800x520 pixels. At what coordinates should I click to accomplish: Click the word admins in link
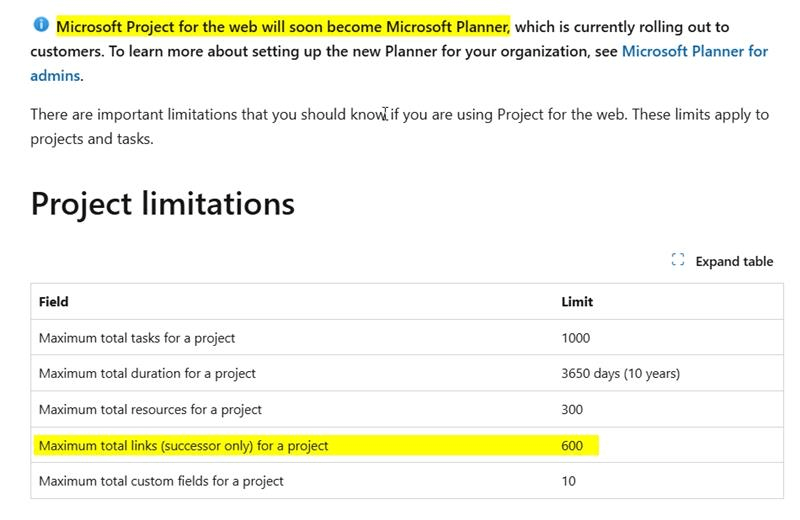tap(55, 76)
